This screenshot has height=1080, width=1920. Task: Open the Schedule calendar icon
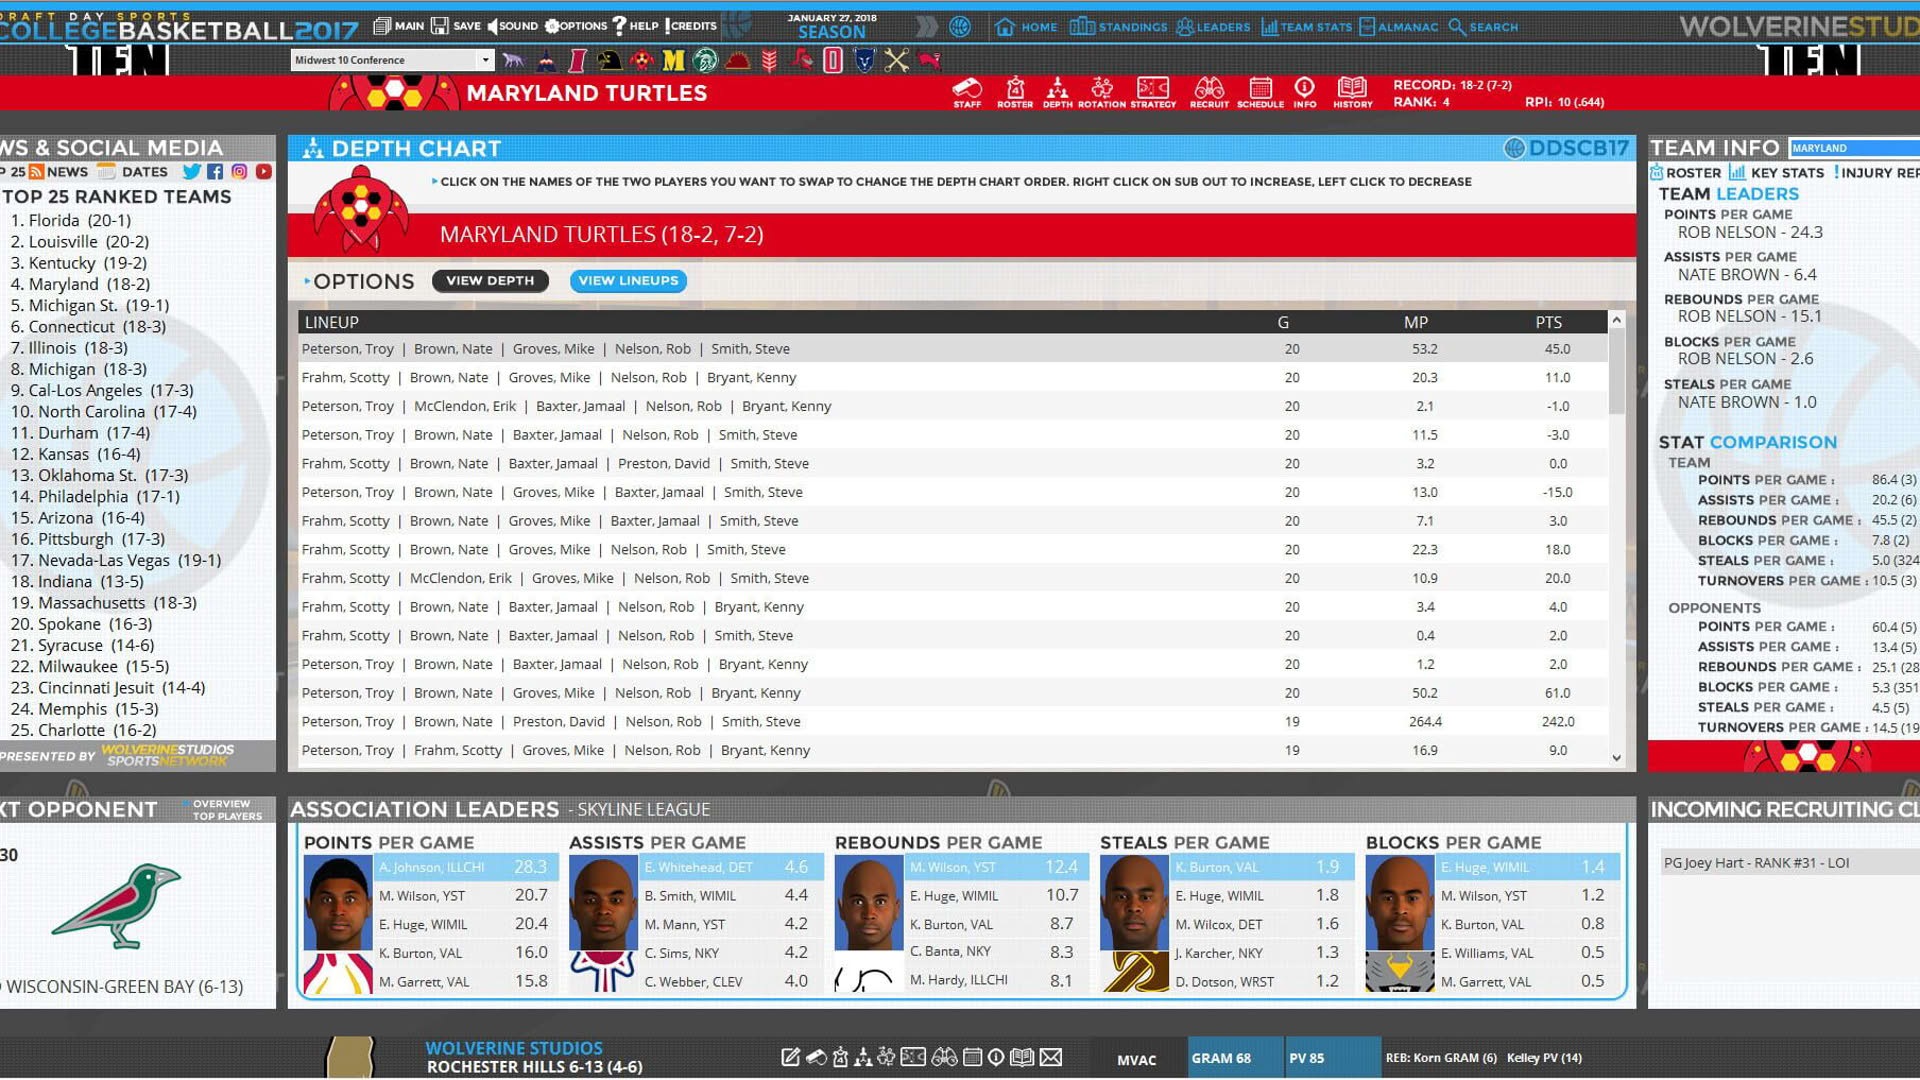tap(1260, 92)
